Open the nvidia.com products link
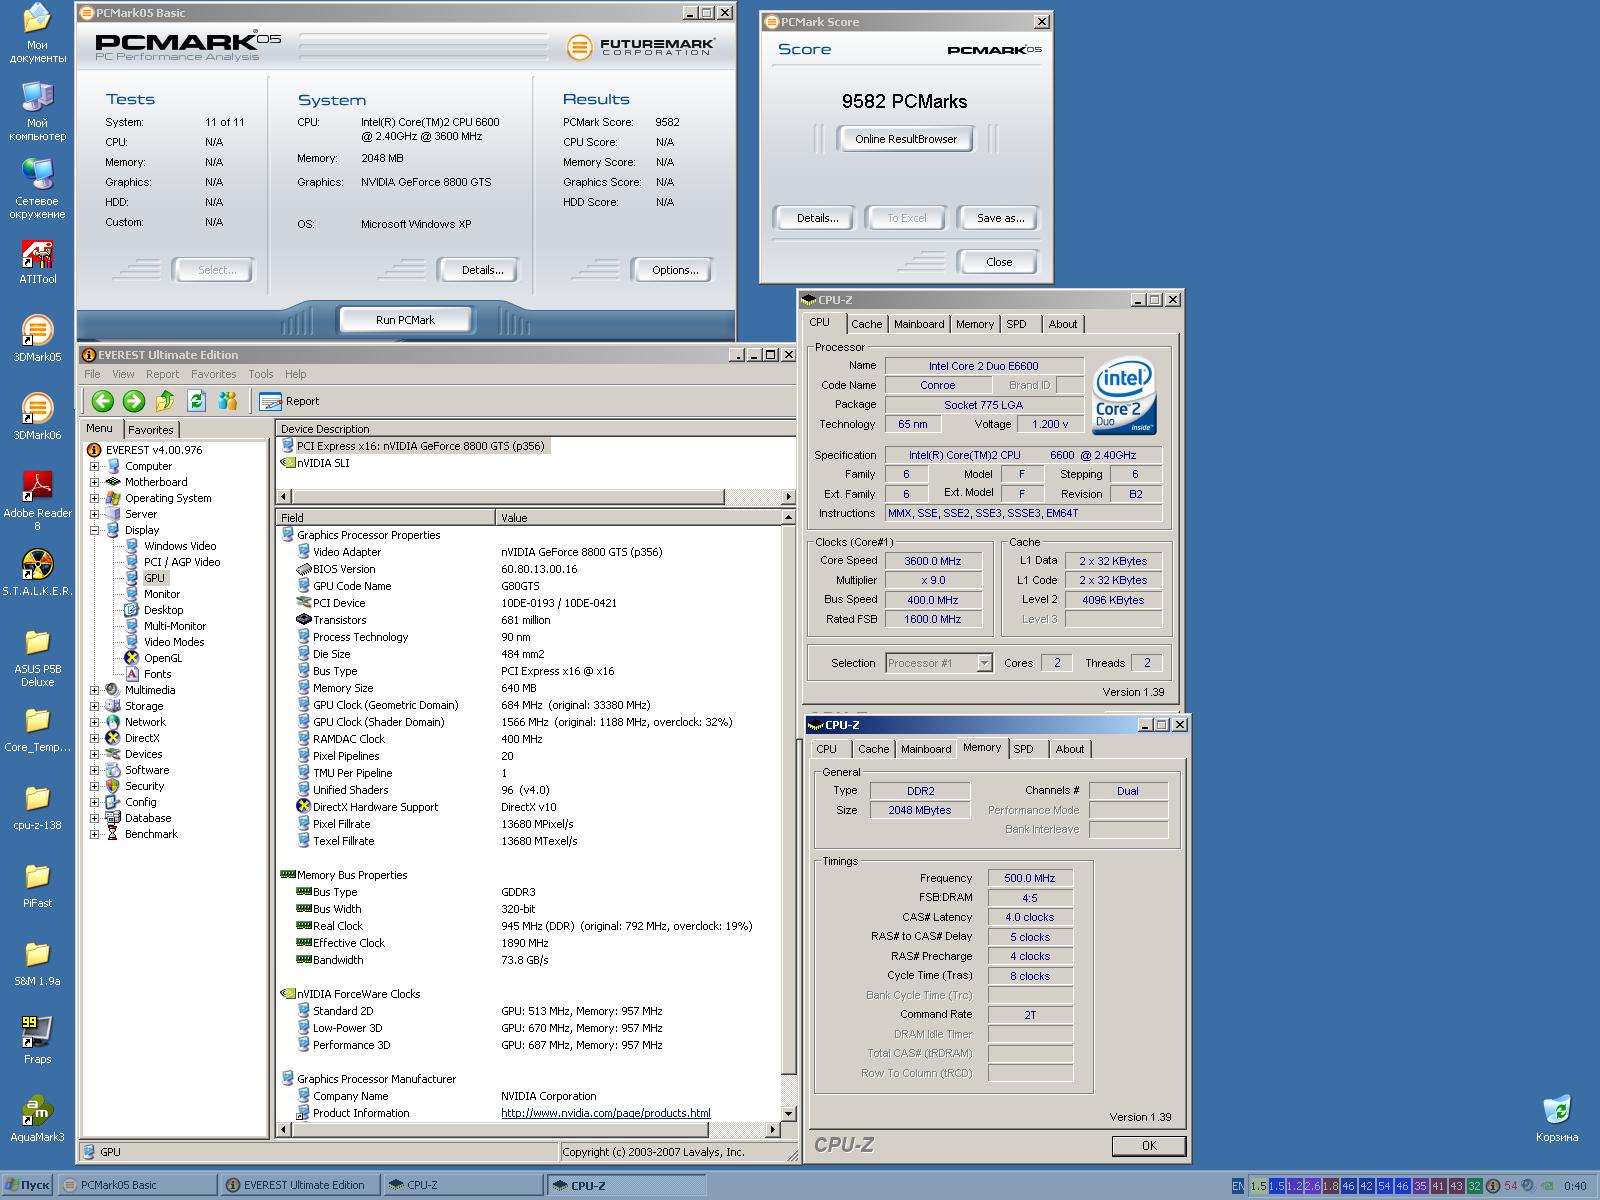Screen dimensions: 1600x1200 point(605,1113)
